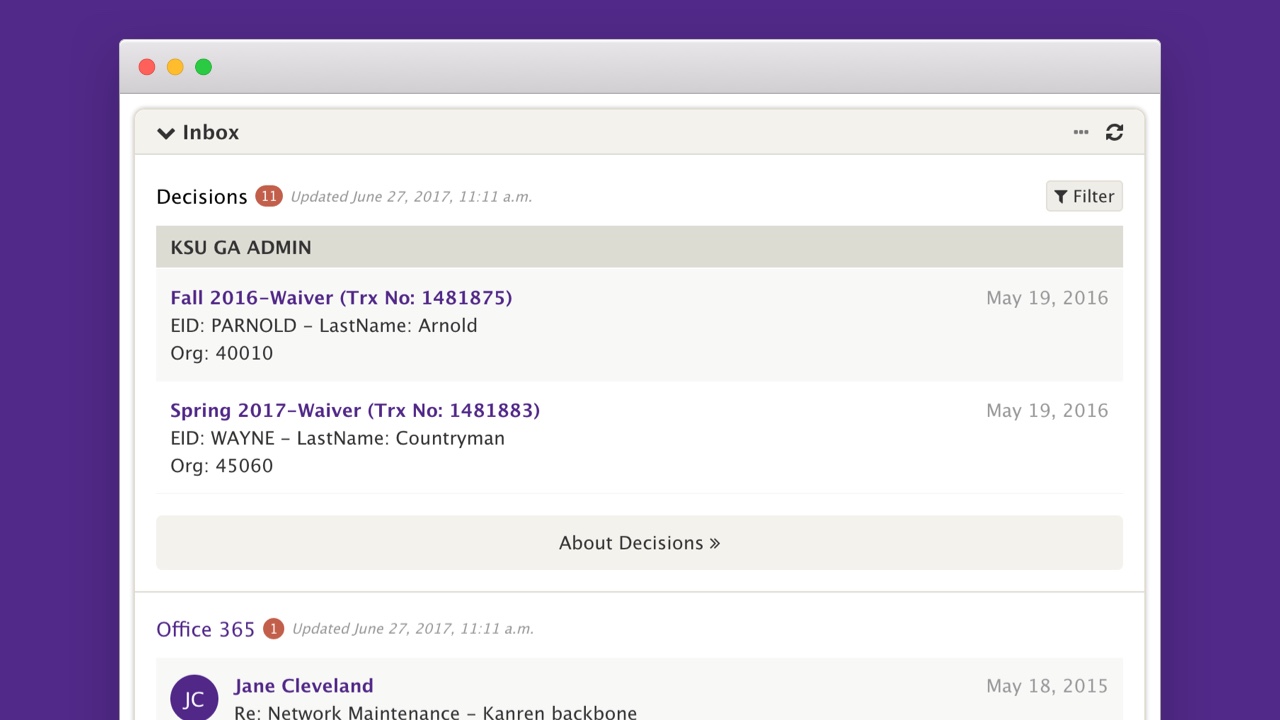Expand the KSU GA ADMIN group header
This screenshot has height=720, width=1280.
[240, 247]
